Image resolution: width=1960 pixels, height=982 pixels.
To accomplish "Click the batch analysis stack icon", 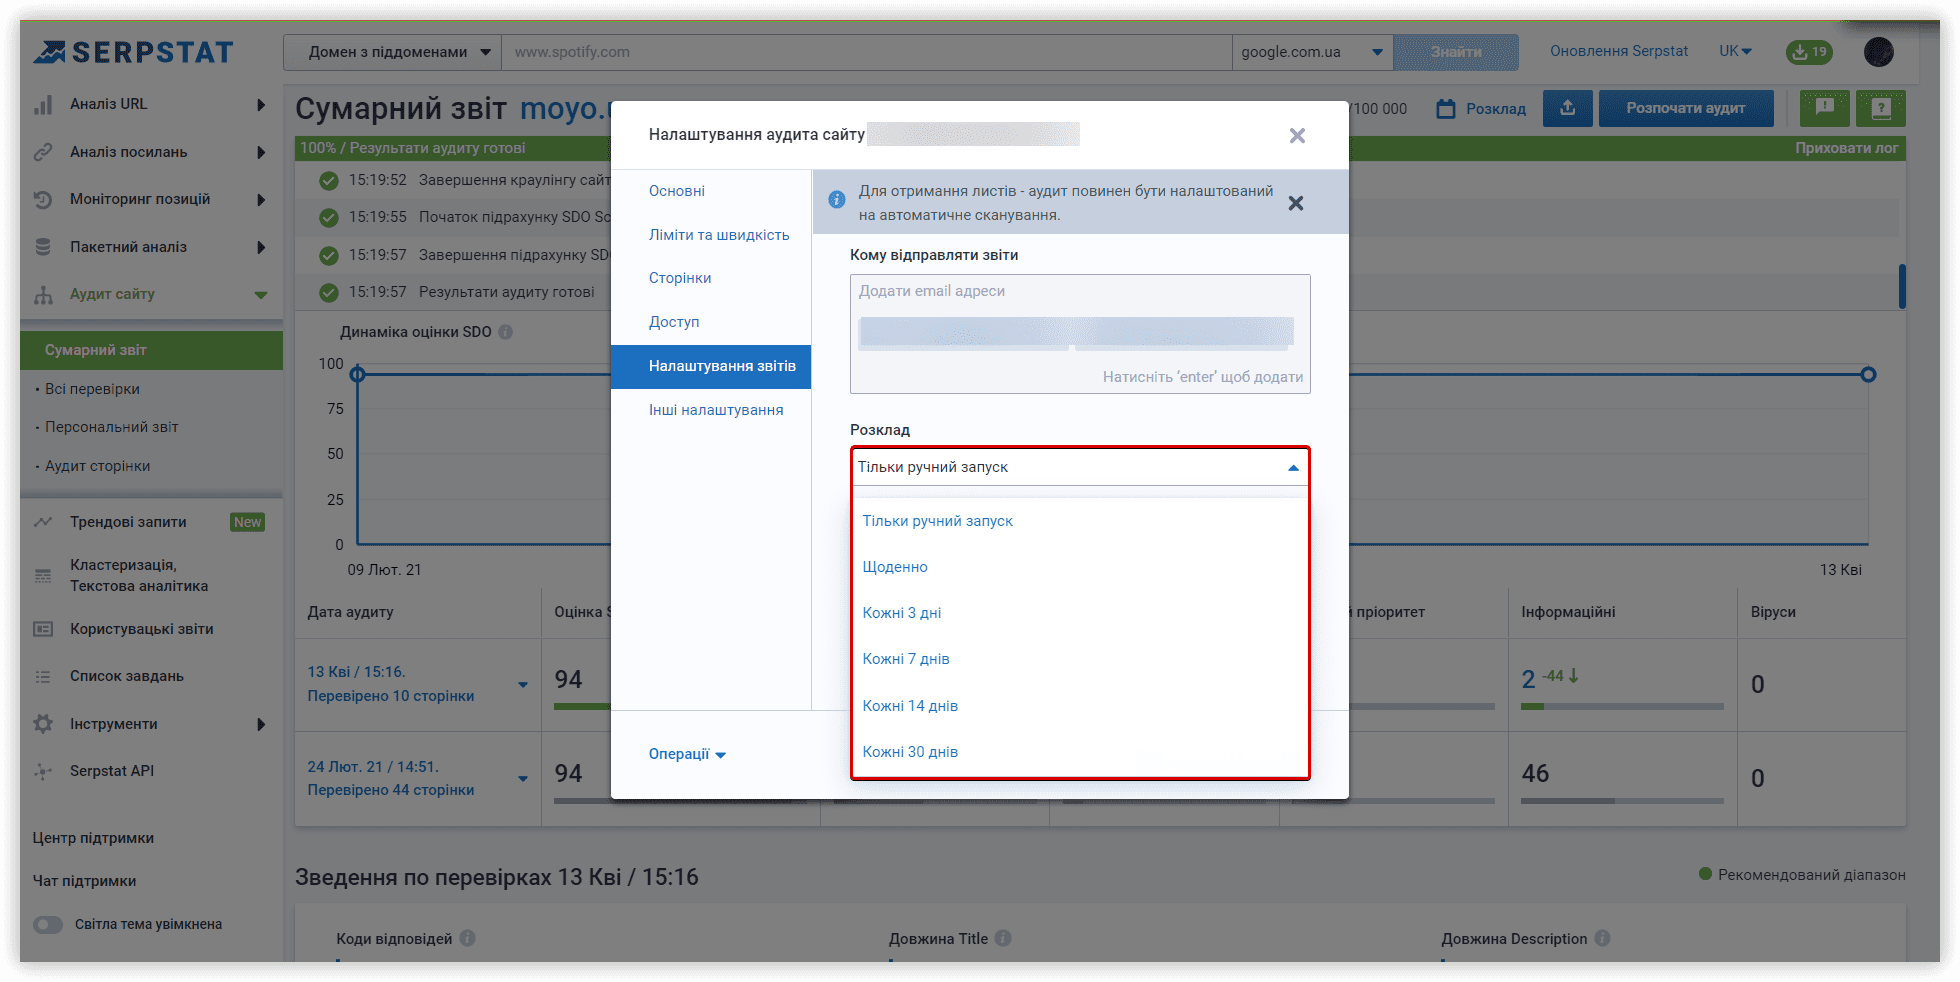I will [43, 247].
